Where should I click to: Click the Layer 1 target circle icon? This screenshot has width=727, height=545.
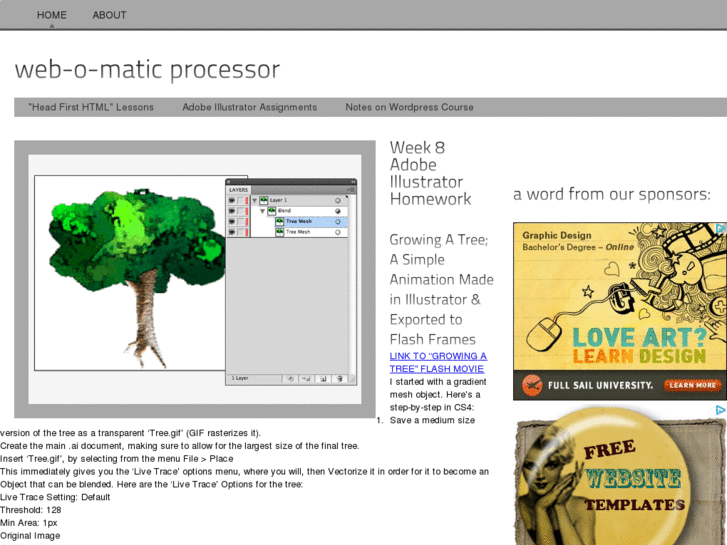click(x=338, y=200)
